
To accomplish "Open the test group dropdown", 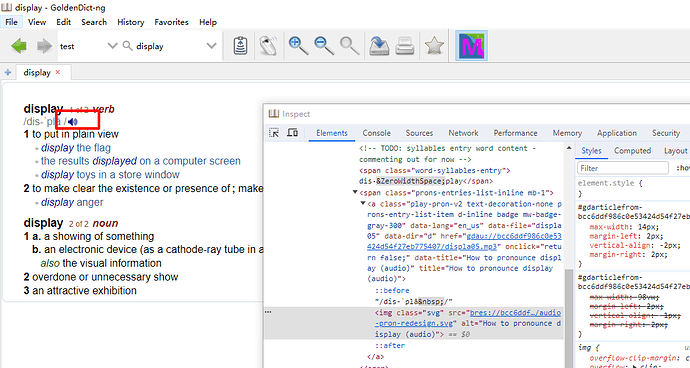I will pyautogui.click(x=112, y=46).
